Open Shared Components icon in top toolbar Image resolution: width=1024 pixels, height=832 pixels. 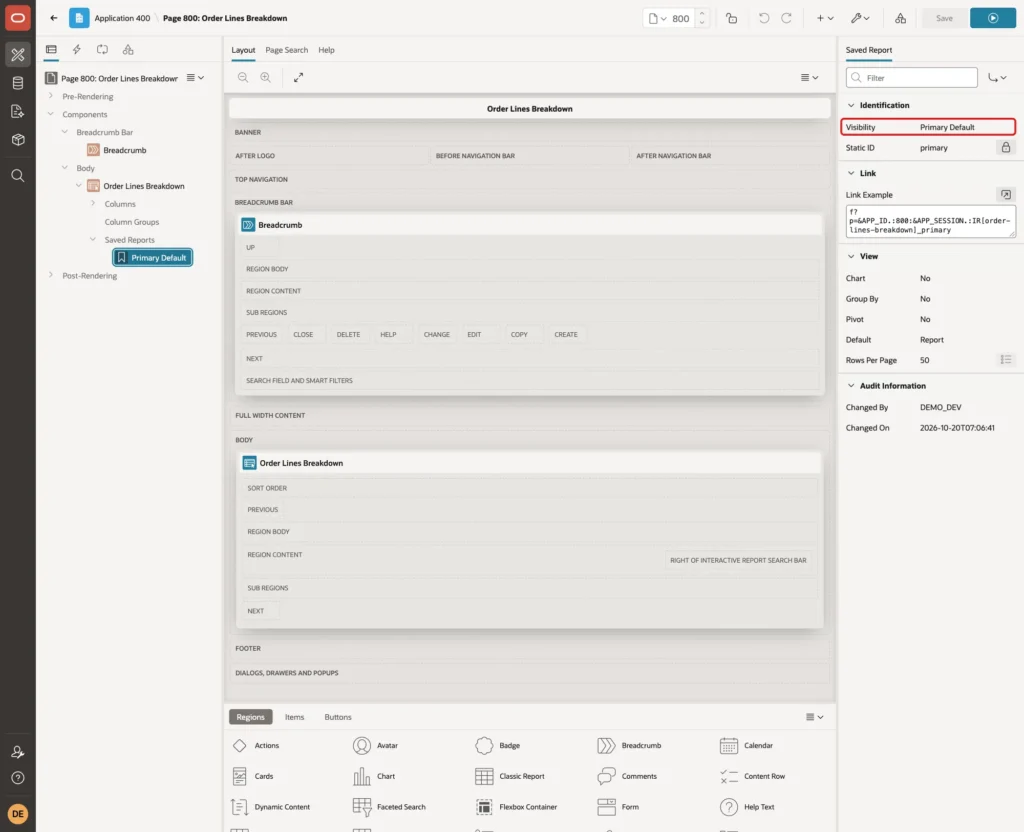[901, 18]
